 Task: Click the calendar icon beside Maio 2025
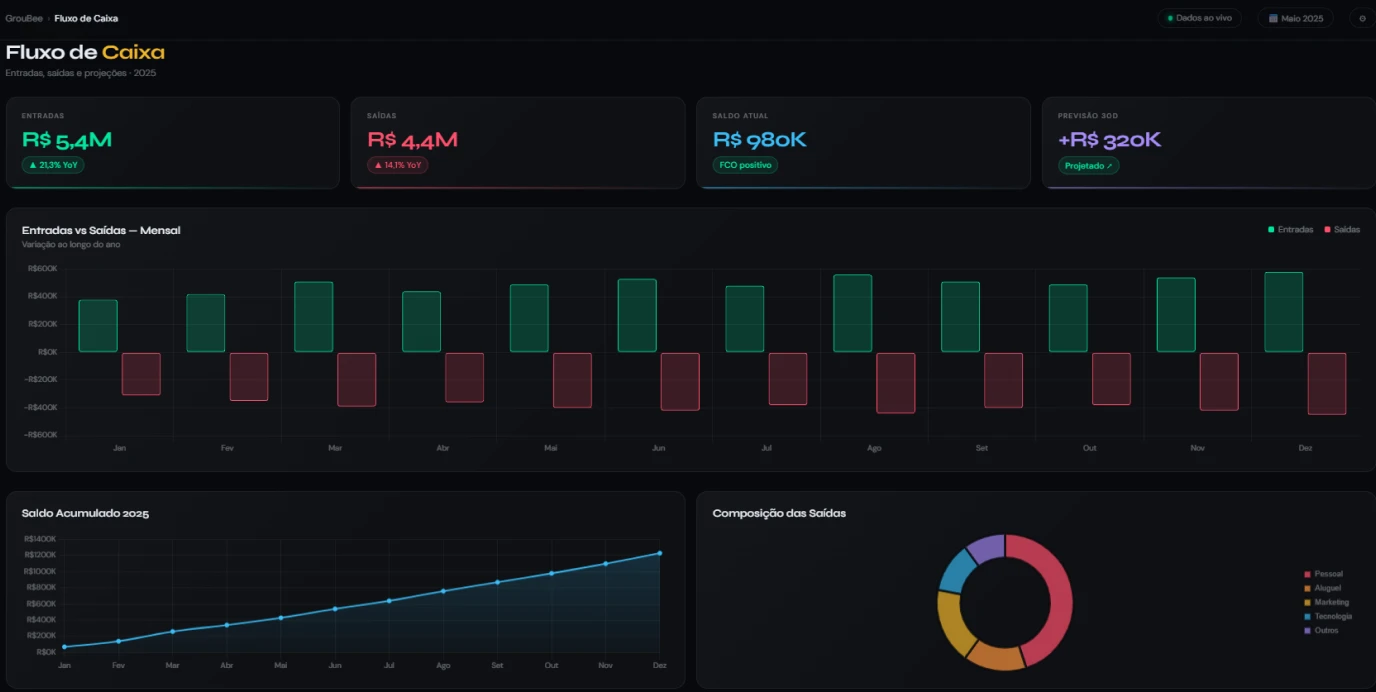[1273, 18]
